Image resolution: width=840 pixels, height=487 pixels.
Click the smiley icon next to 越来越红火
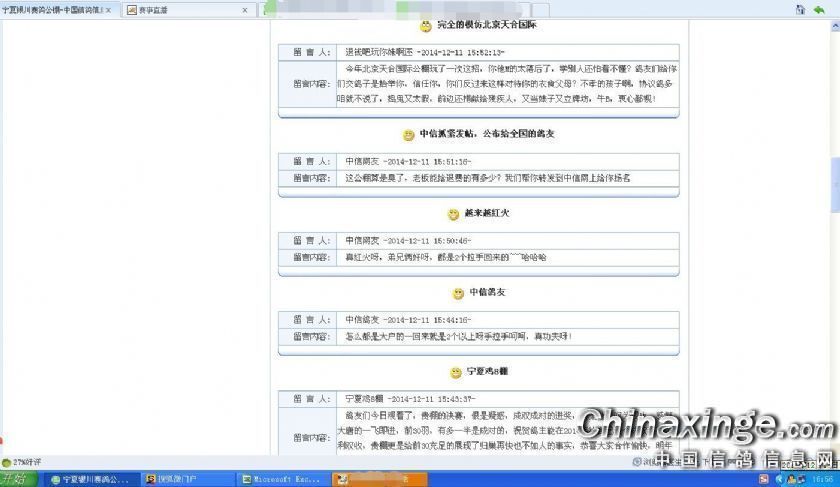453,214
